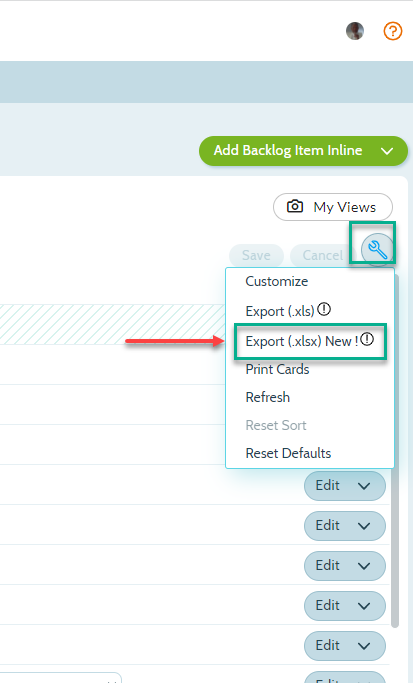Viewport: 413px width, 683px height.
Task: Choose Reset Defaults from the menu
Action: click(288, 453)
